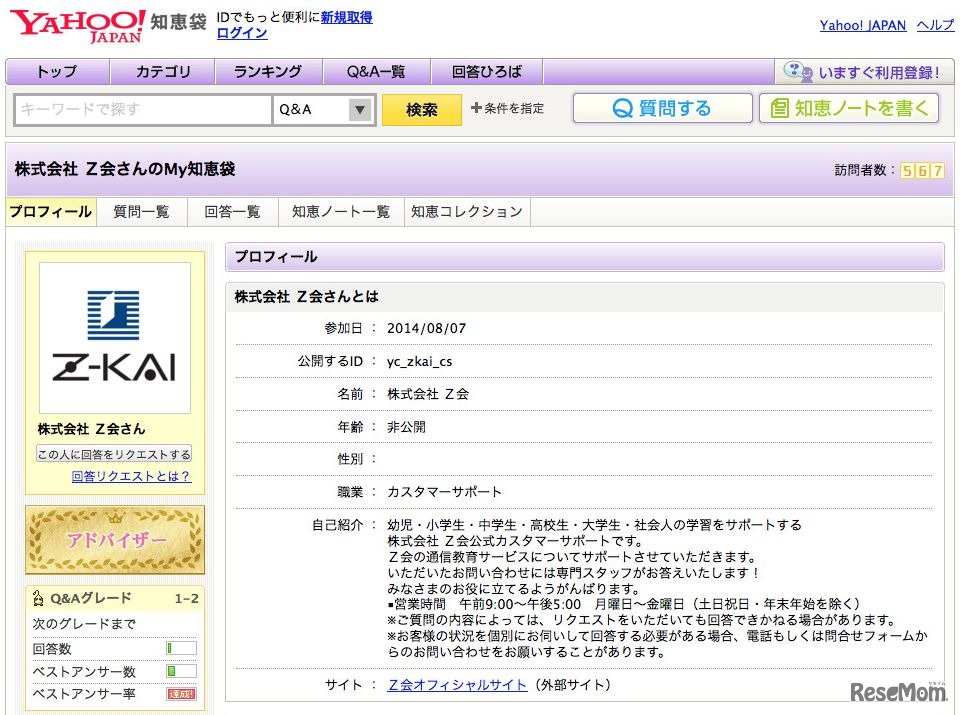This screenshot has width=961, height=715.
Task: Open the Z会オフィシャルサイト external link
Action: [x=455, y=684]
